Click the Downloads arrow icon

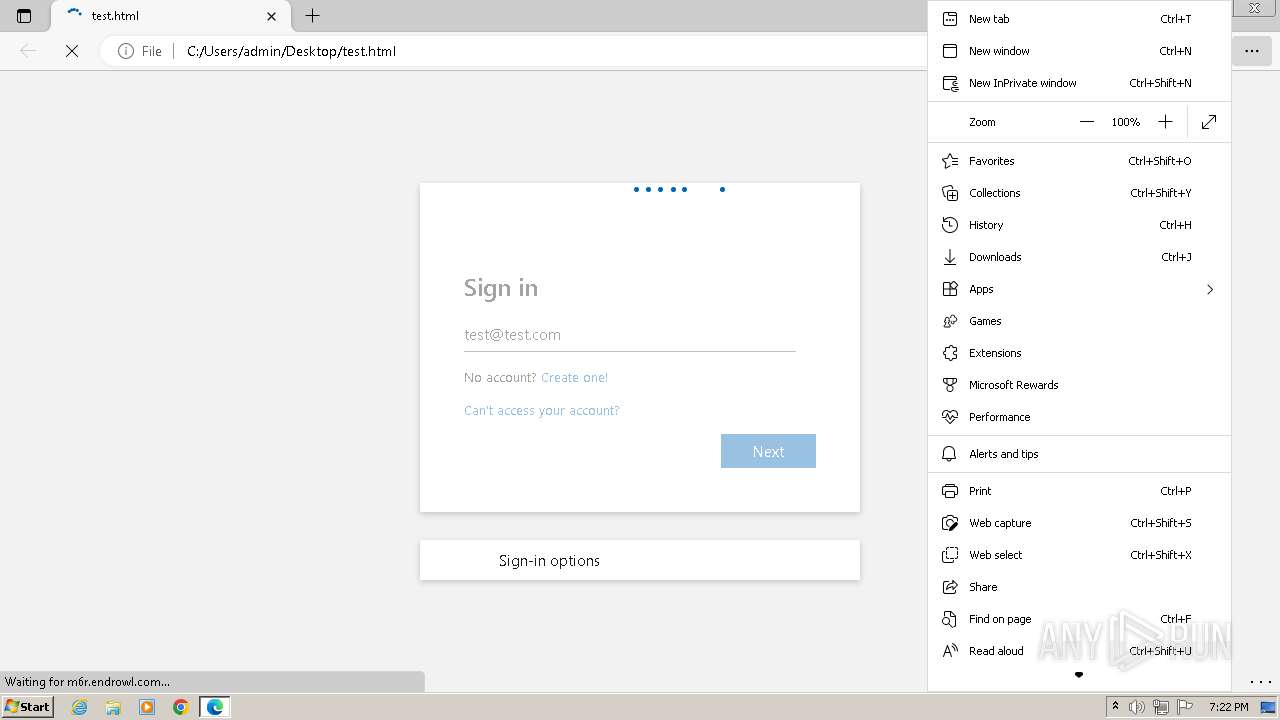tap(950, 257)
